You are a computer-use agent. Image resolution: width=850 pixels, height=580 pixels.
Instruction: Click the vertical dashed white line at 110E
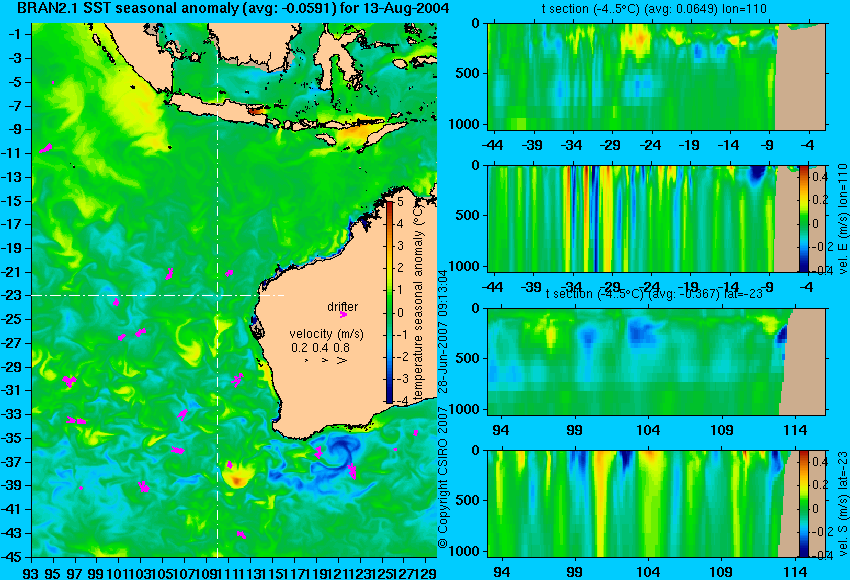[217, 290]
